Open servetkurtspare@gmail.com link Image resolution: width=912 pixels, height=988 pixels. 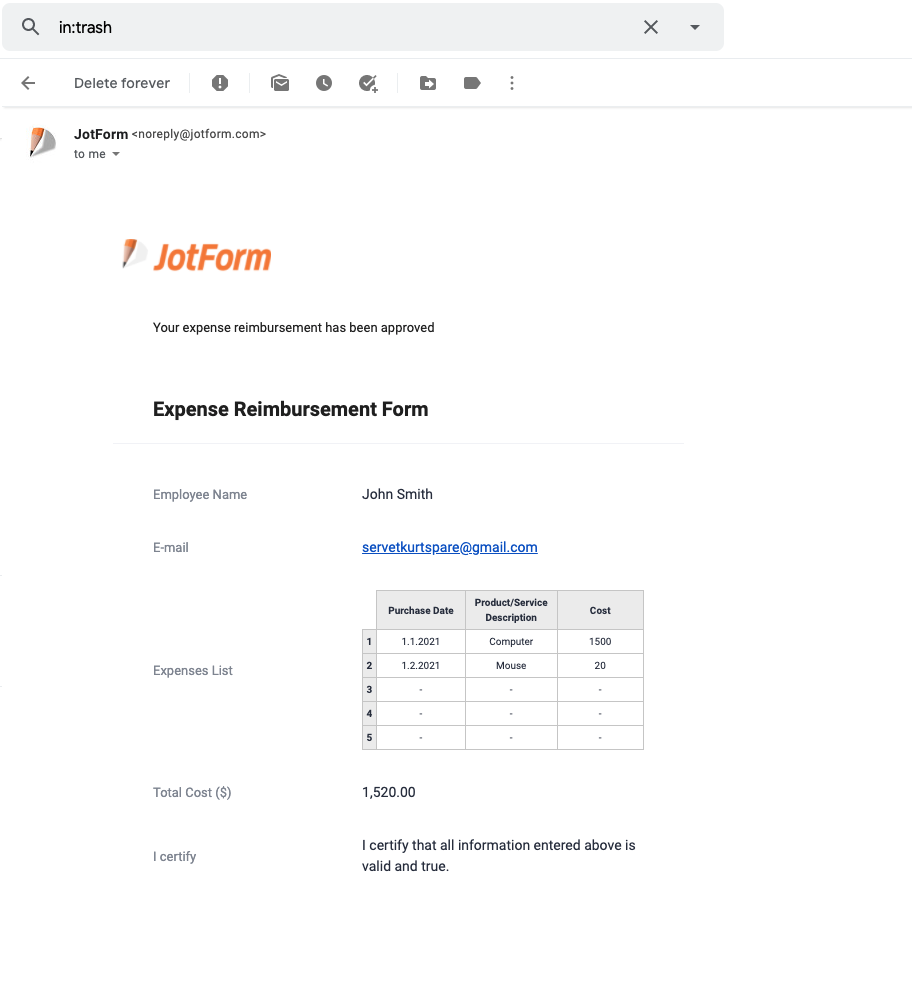pyautogui.click(x=449, y=547)
